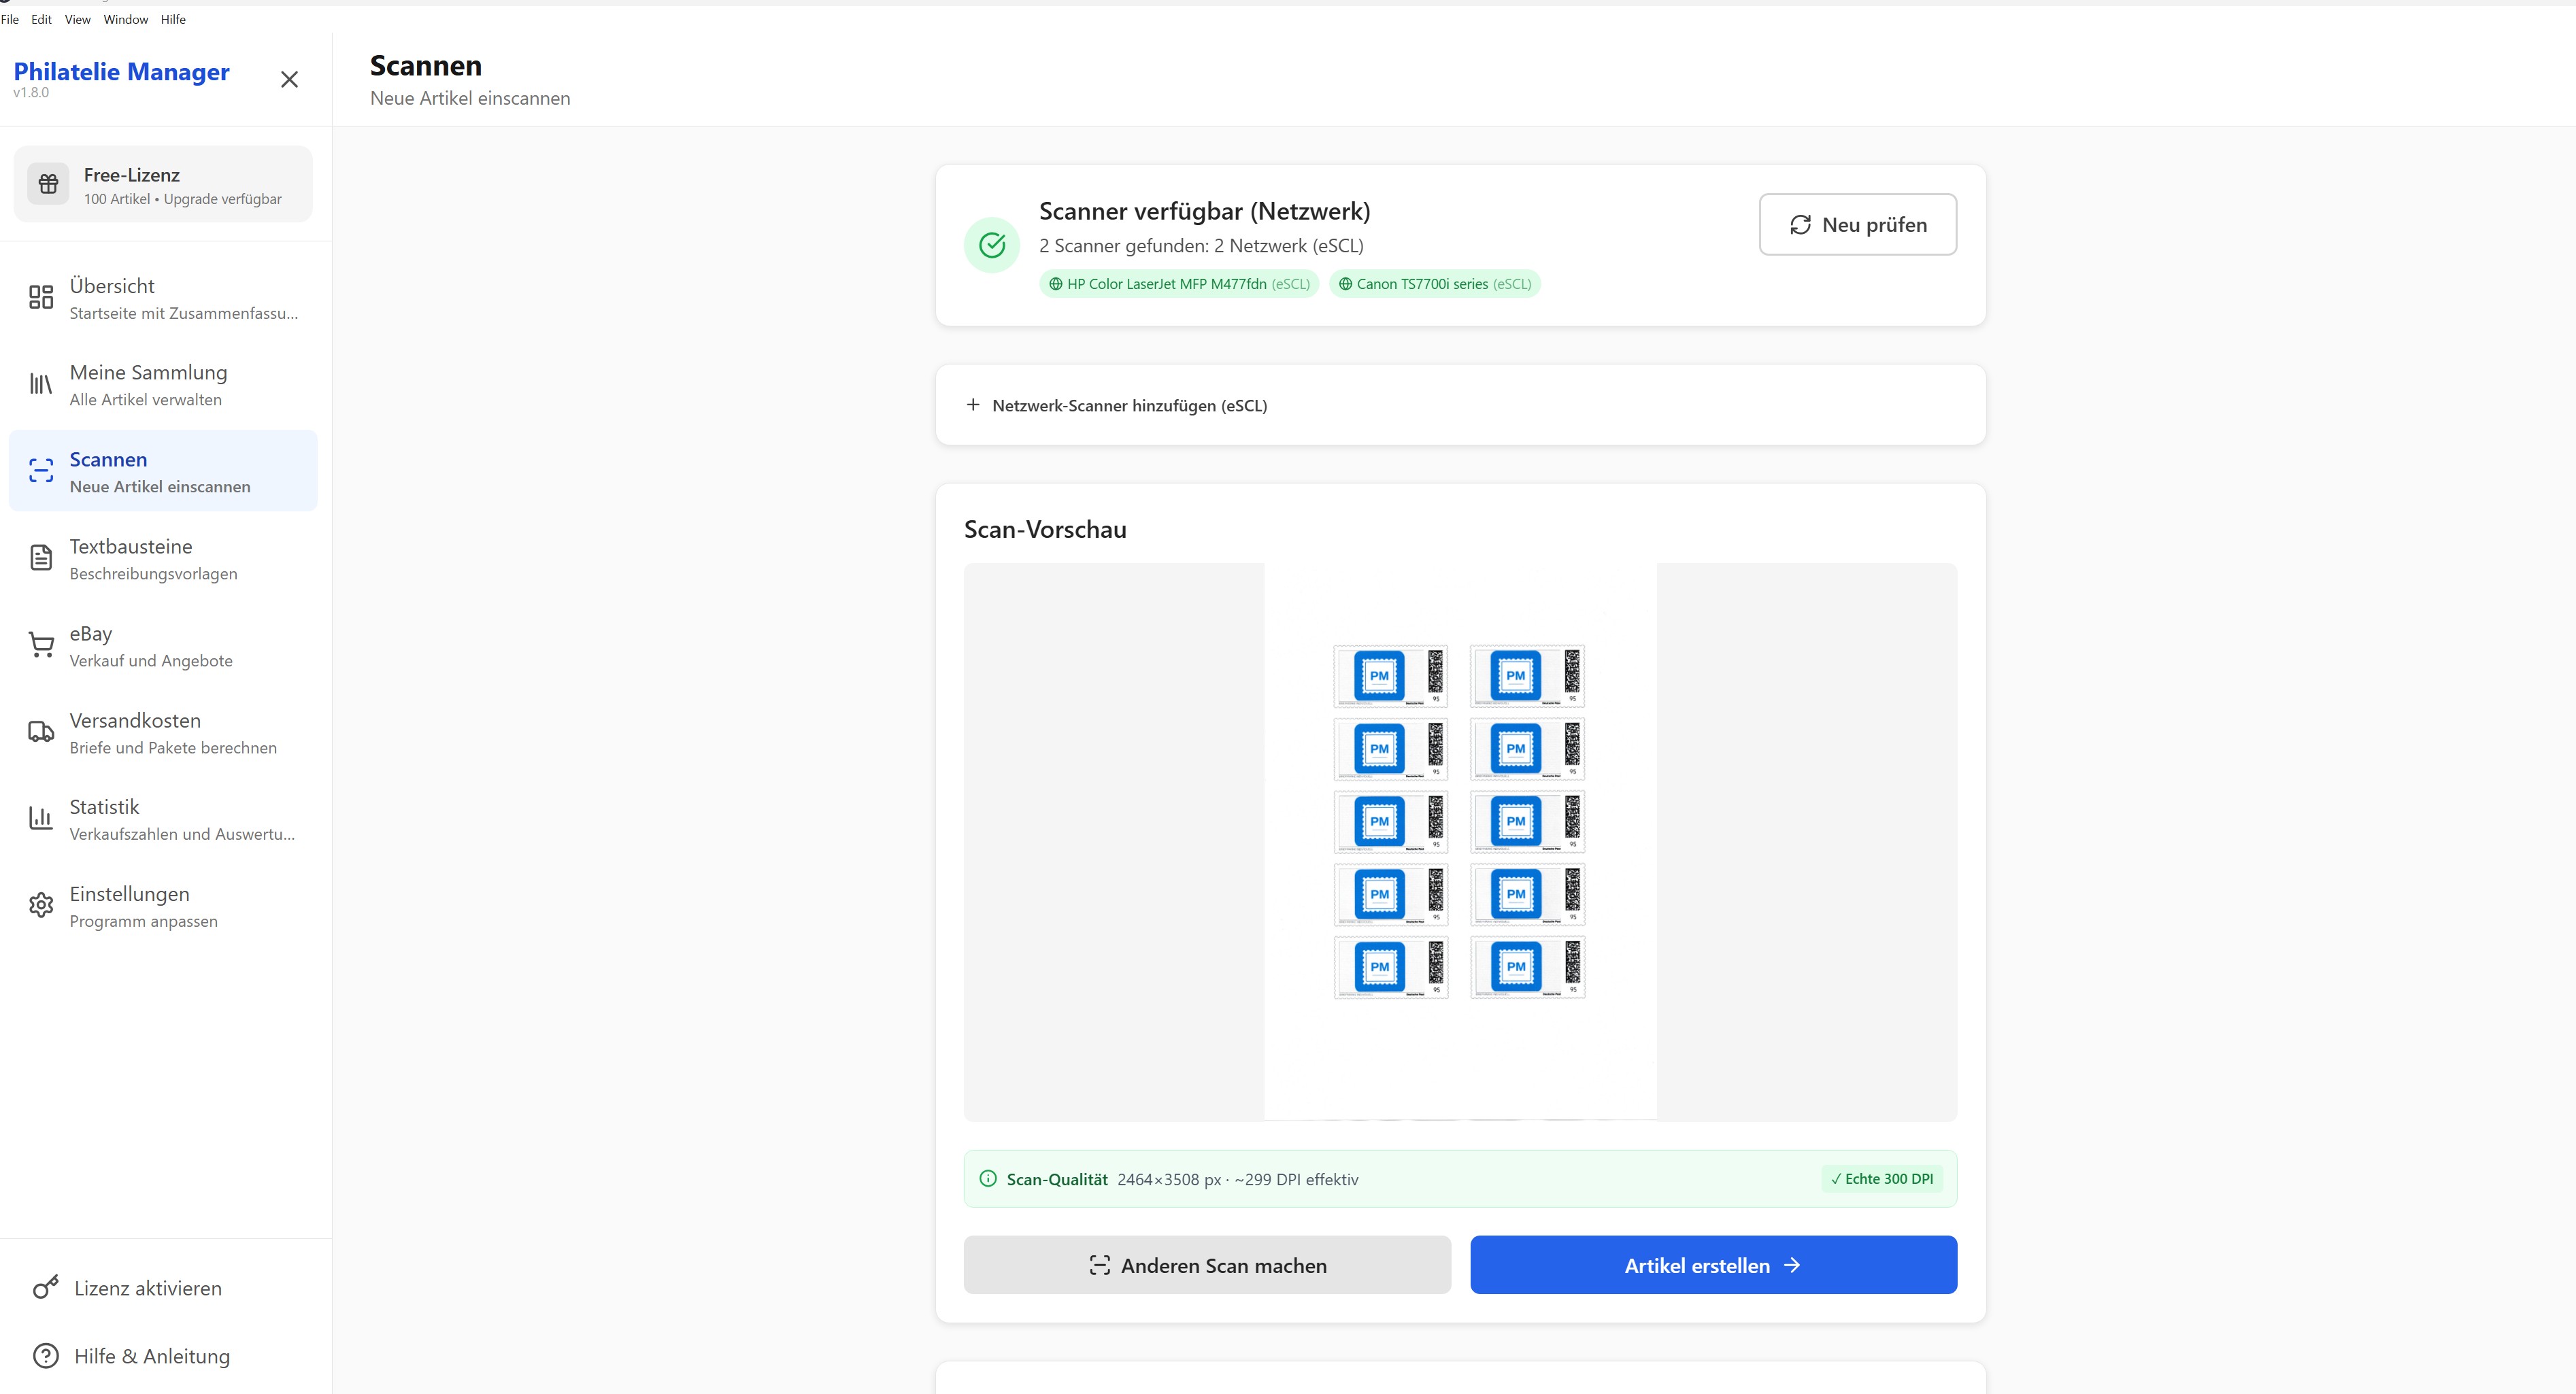The width and height of the screenshot is (2576, 1394).
Task: Select the HP Color LaserJet MFP M477fdn scanner
Action: 1179,284
